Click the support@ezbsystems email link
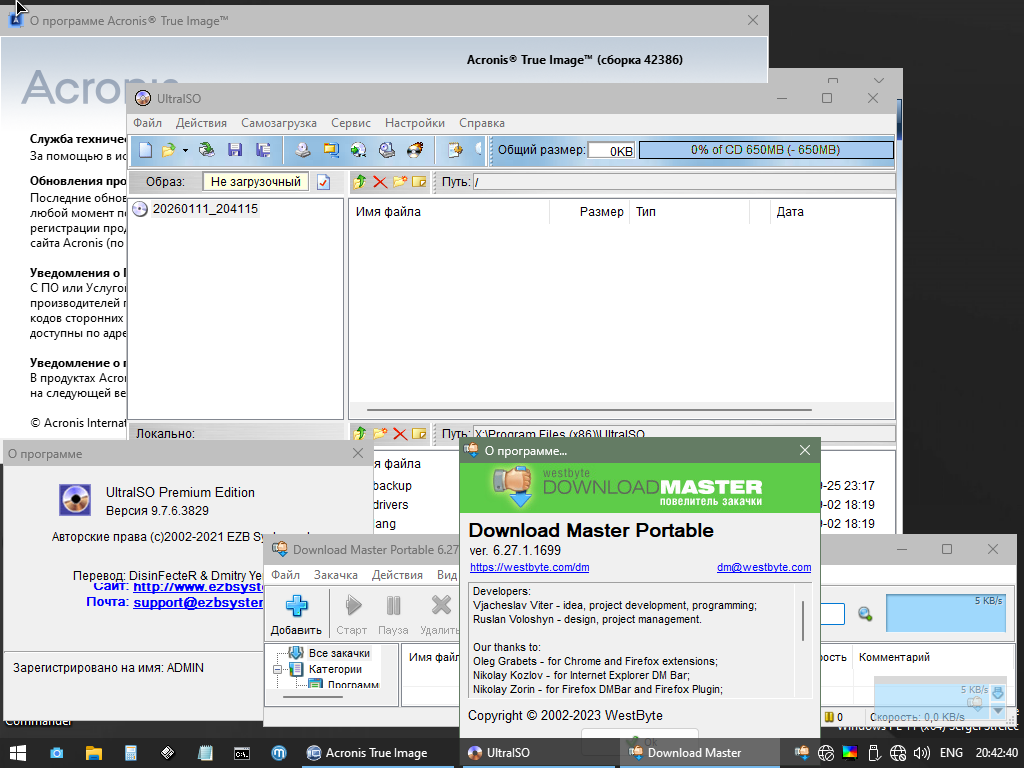Image resolution: width=1024 pixels, height=768 pixels. 198,602
